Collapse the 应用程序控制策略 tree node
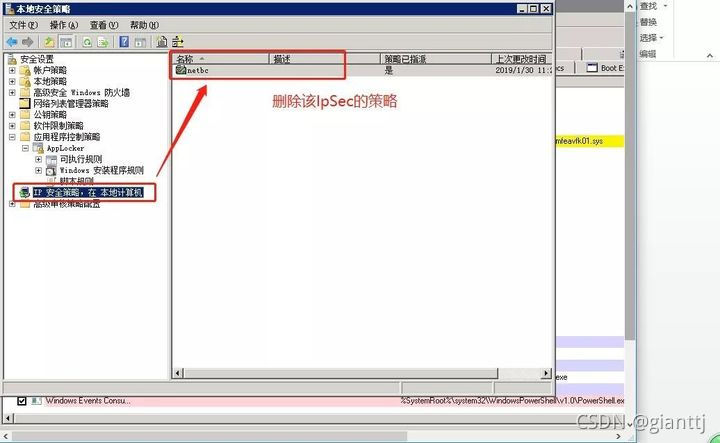Screen dimensions: 720x443 pos(12,137)
